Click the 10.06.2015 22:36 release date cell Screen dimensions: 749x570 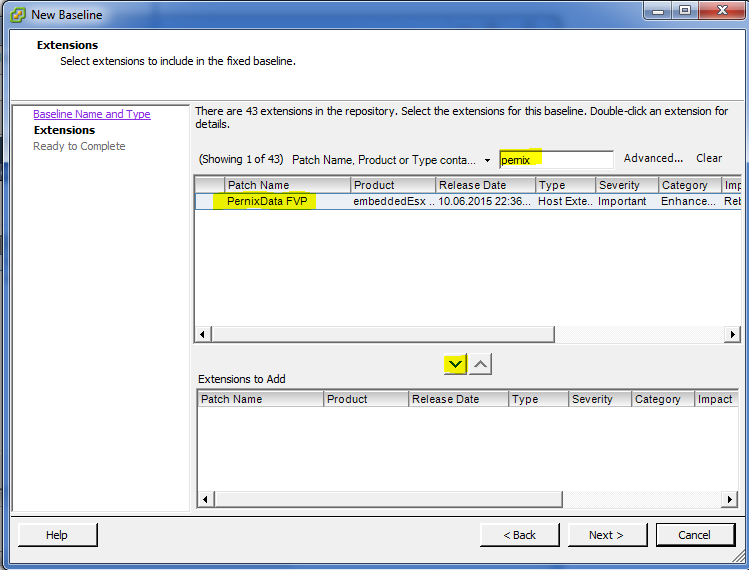(484, 201)
